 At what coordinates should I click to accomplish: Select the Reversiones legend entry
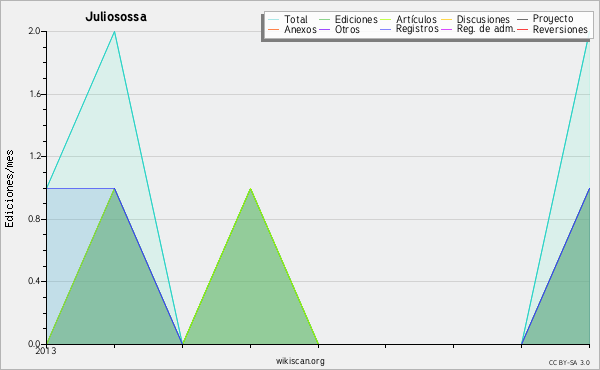tap(552, 29)
